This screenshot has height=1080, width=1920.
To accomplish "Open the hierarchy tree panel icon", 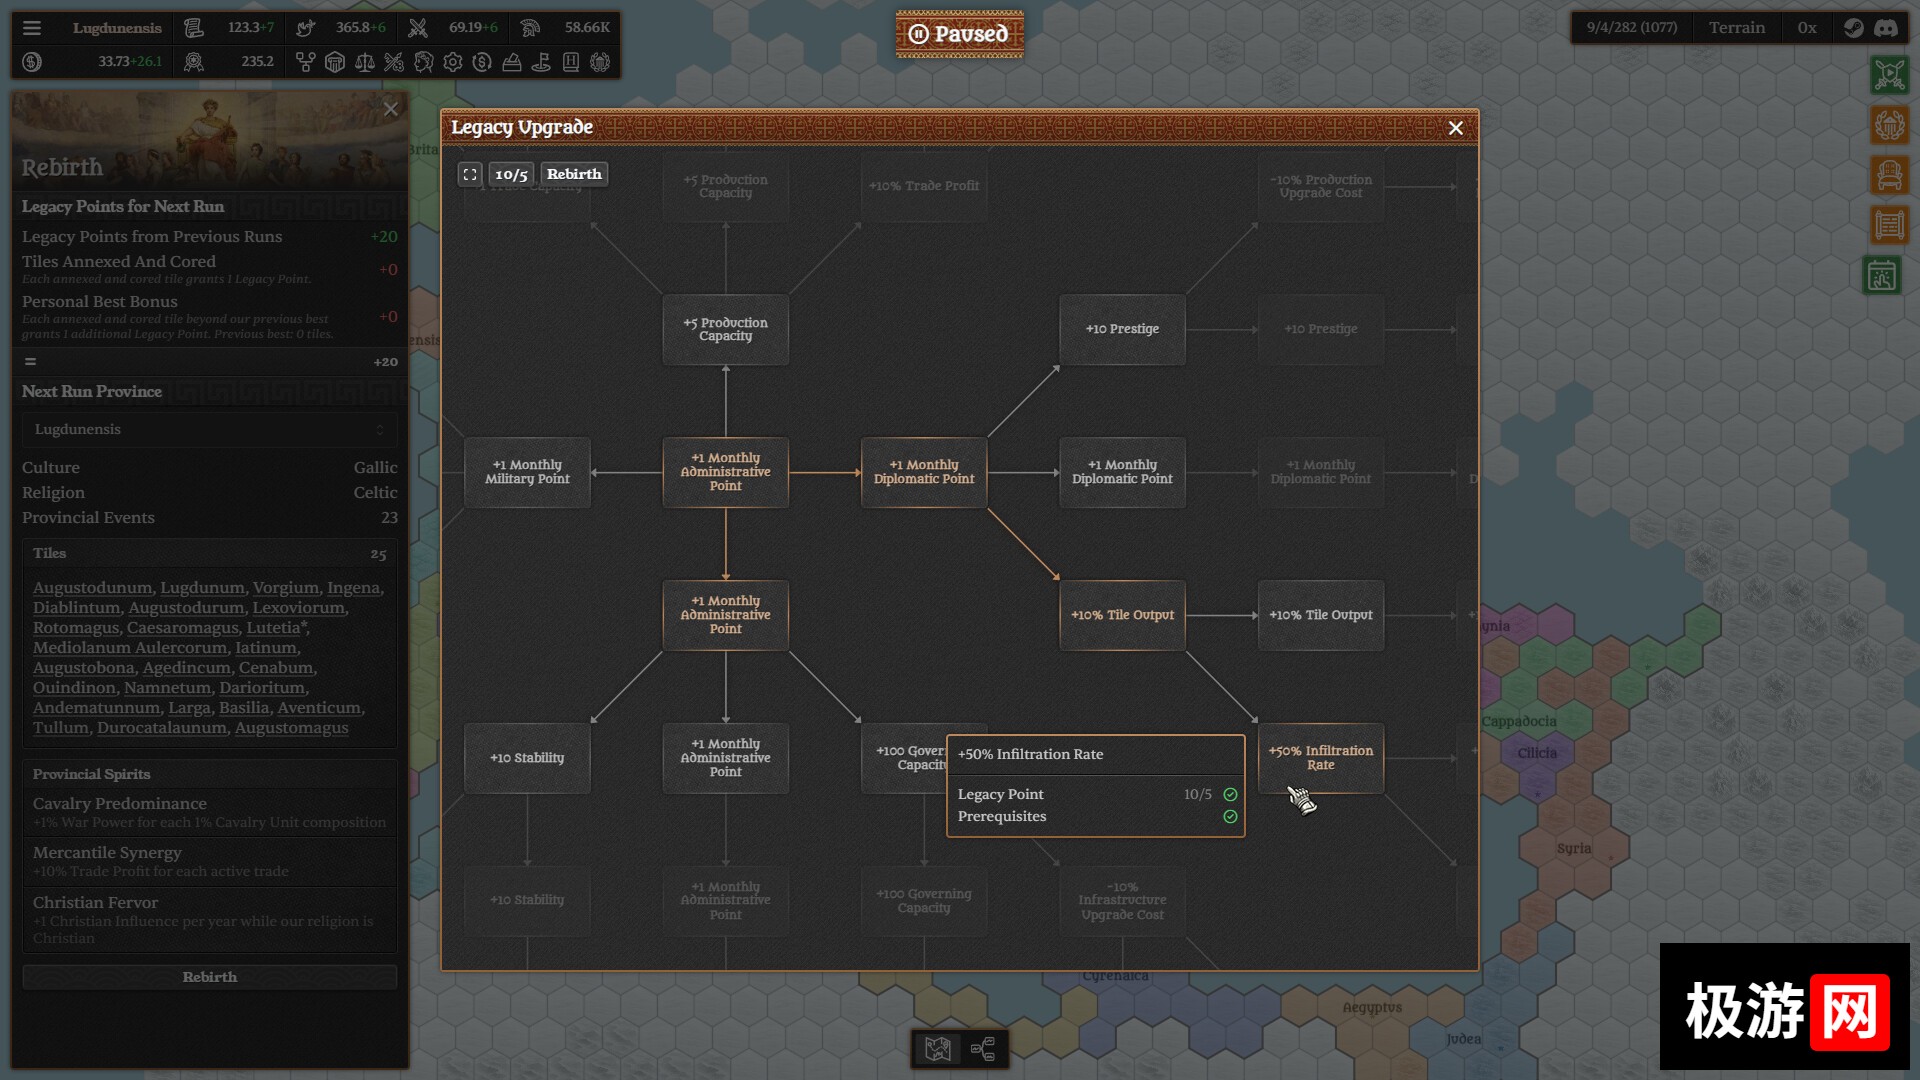I will click(x=306, y=62).
